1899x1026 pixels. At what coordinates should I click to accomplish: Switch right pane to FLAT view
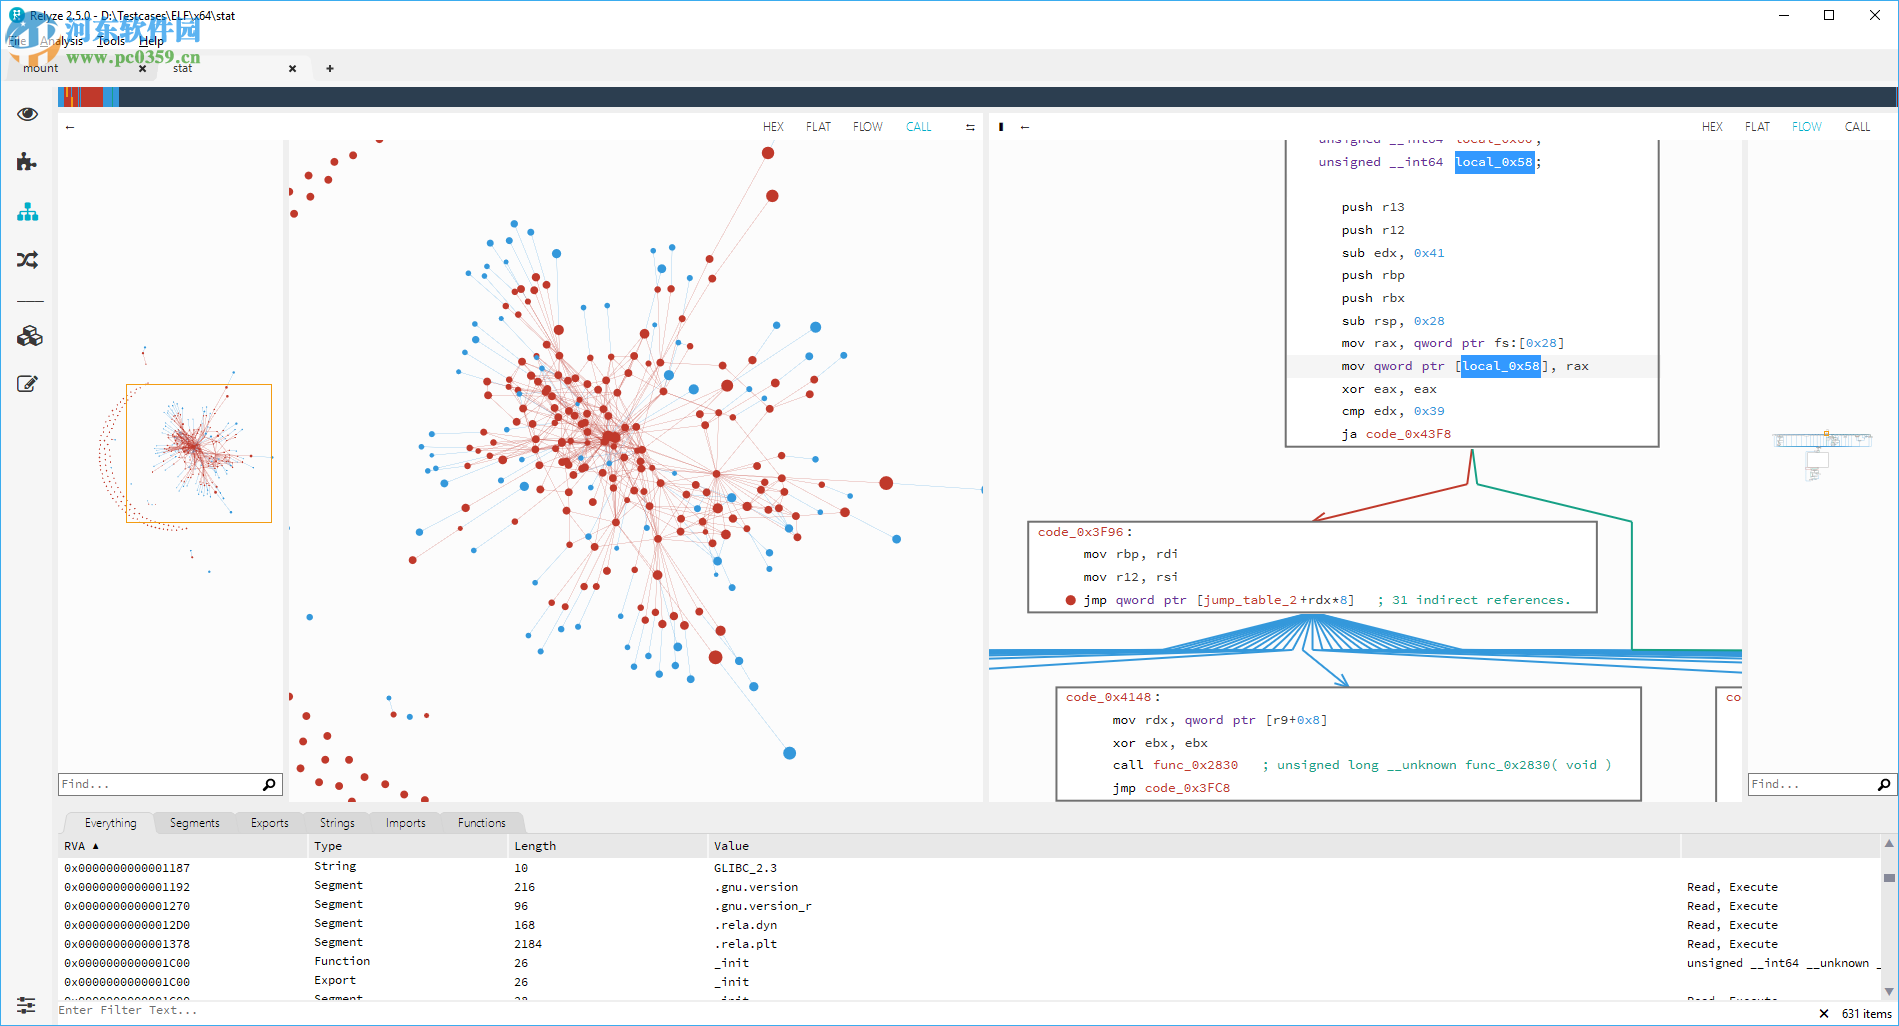tap(1757, 127)
